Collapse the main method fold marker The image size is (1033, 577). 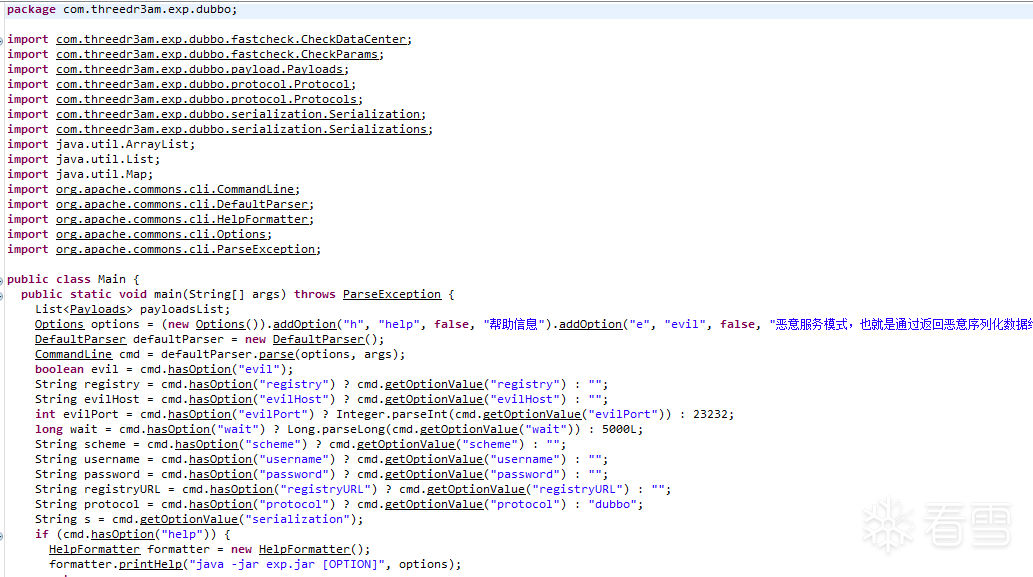pos(1,296)
